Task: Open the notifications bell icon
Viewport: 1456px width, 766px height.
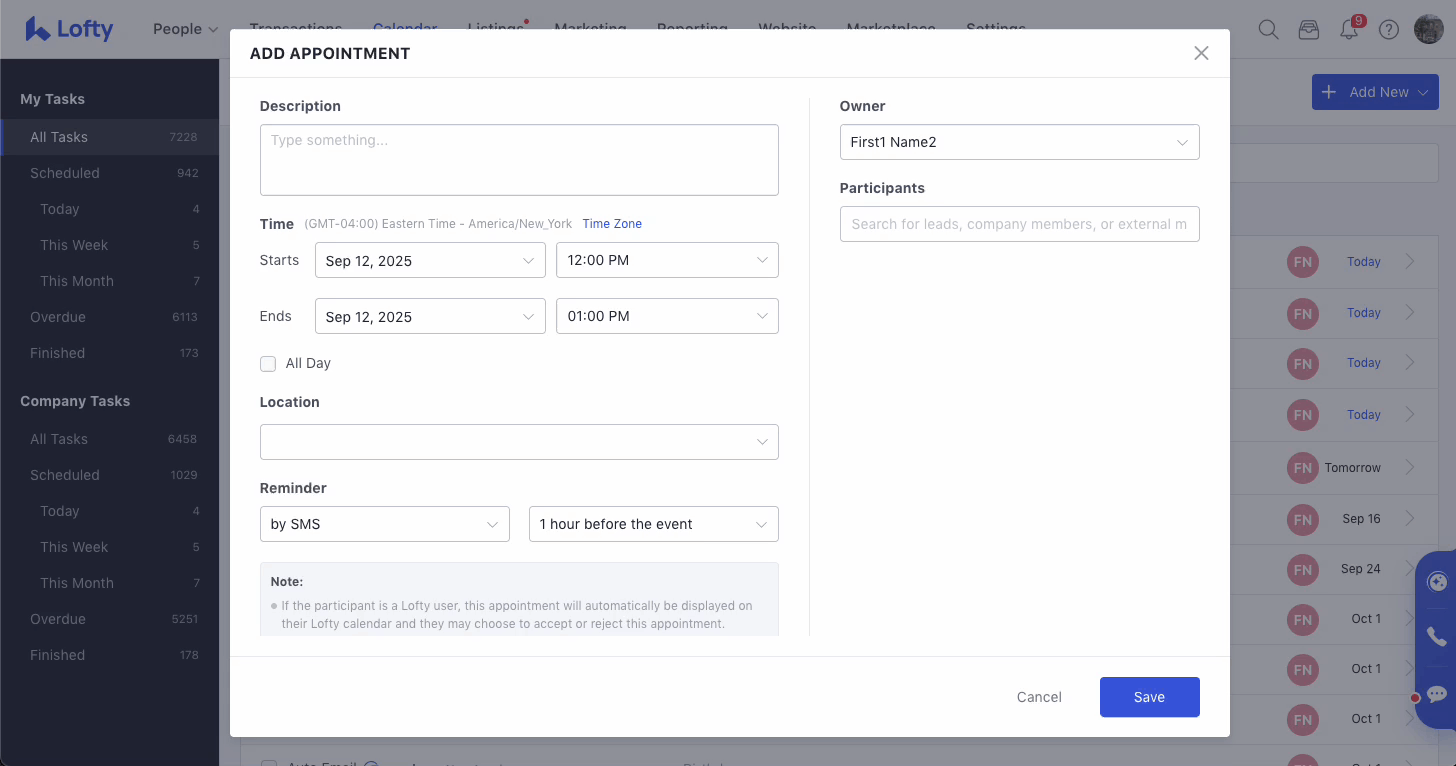Action: (x=1349, y=29)
